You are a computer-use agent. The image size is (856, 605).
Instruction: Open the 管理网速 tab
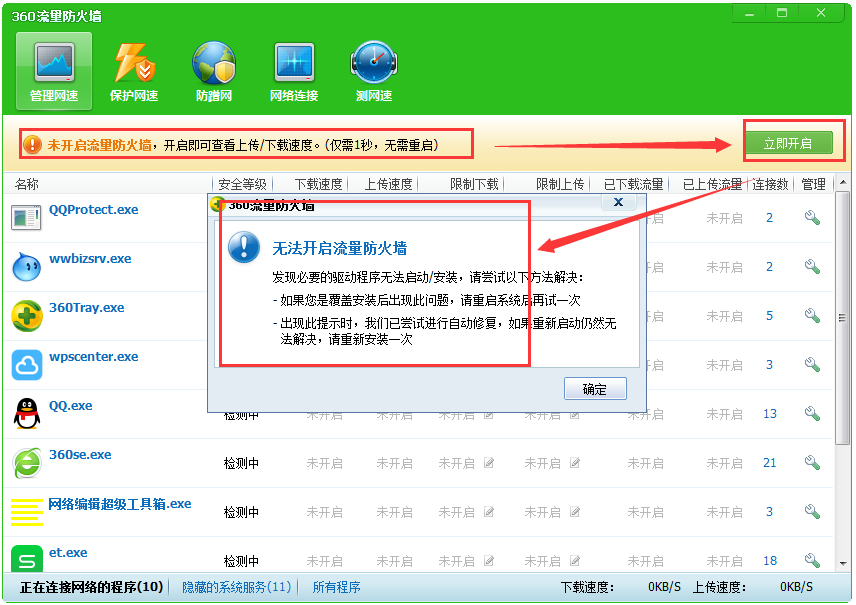point(54,71)
